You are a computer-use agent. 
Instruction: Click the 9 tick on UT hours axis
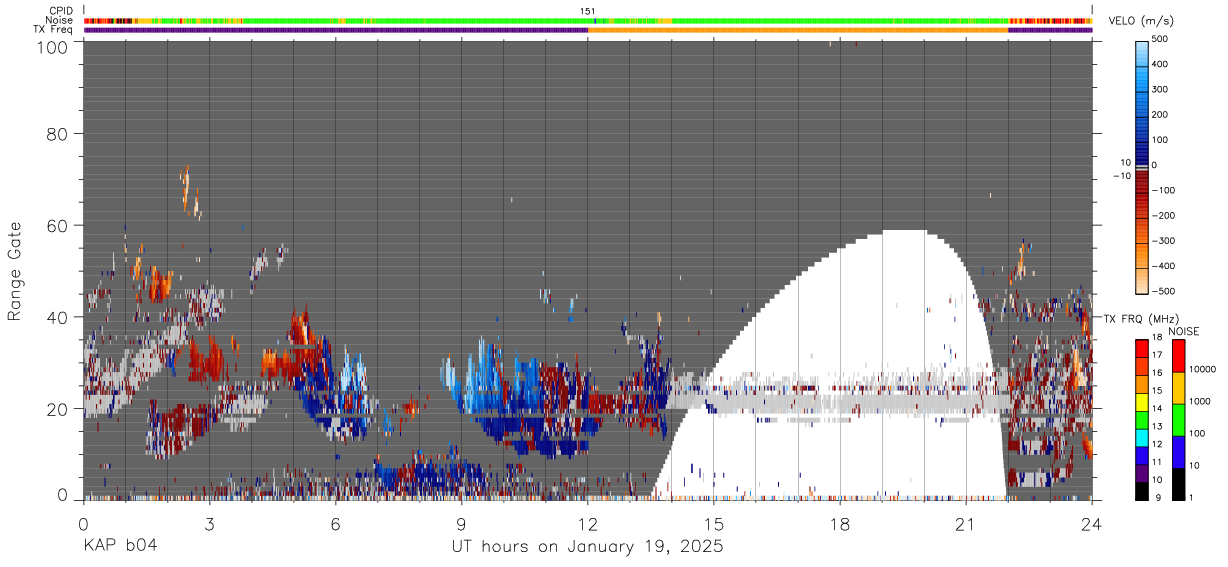point(462,523)
